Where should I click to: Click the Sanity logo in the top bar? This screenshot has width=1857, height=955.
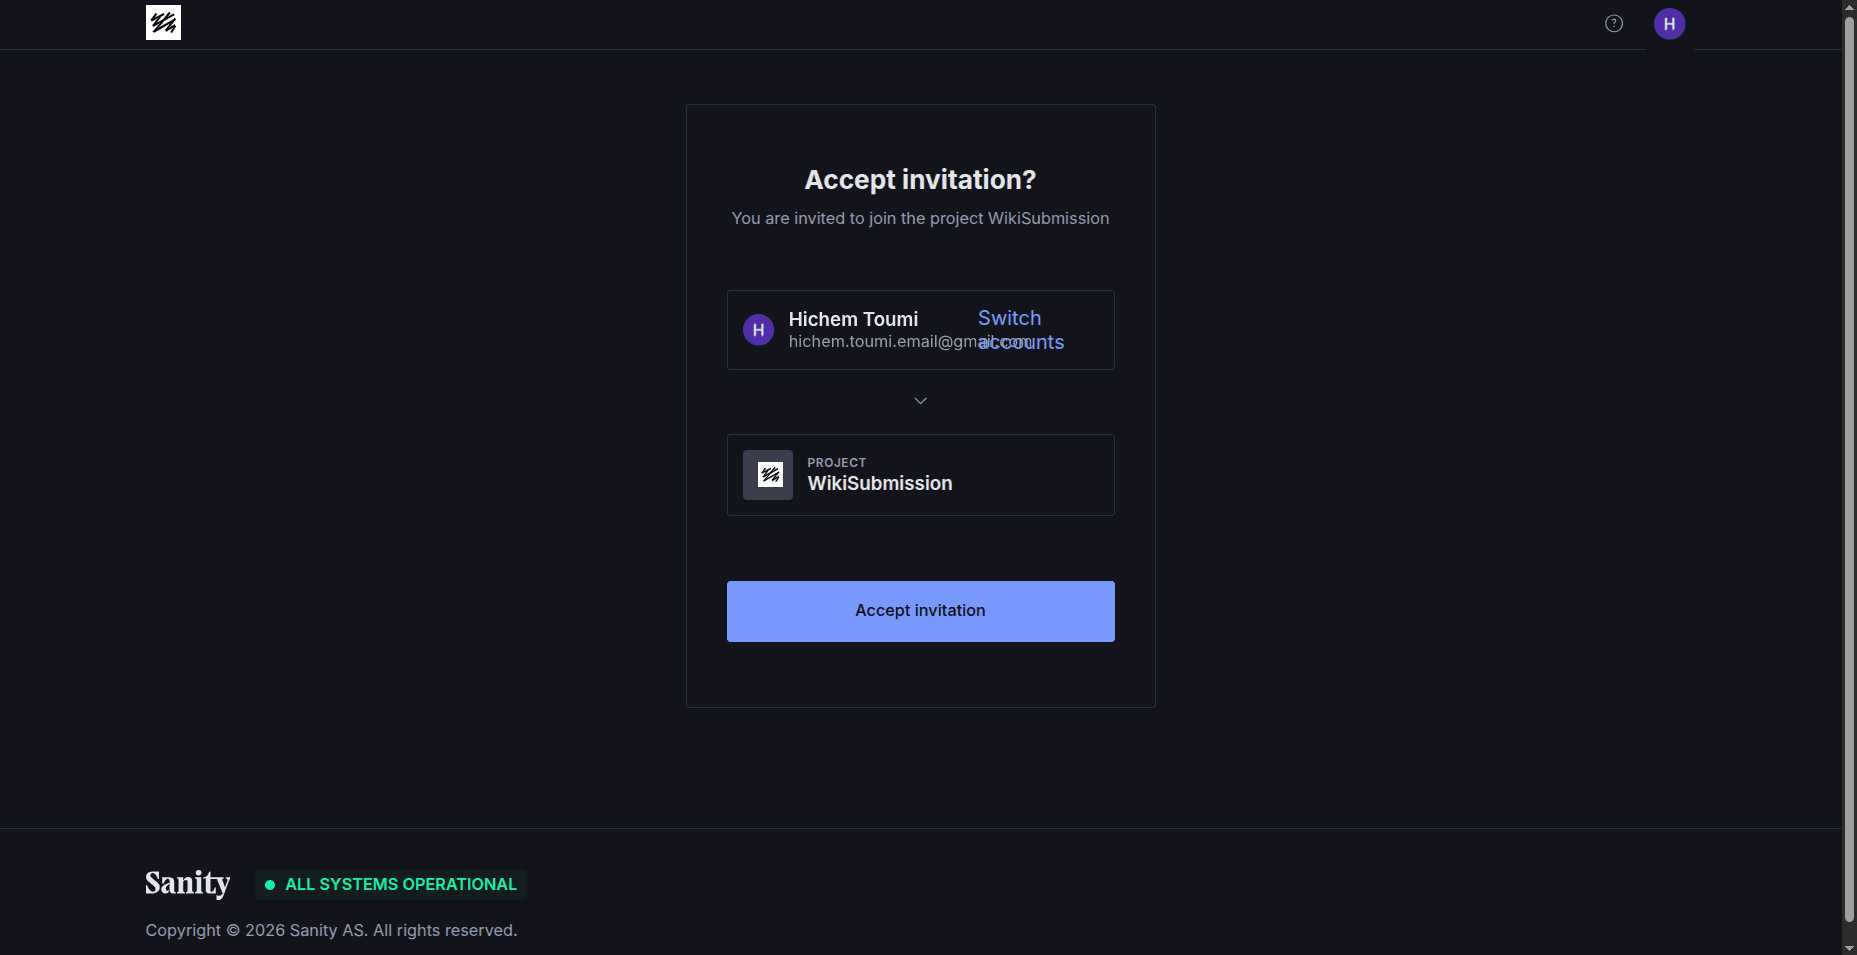pos(163,22)
